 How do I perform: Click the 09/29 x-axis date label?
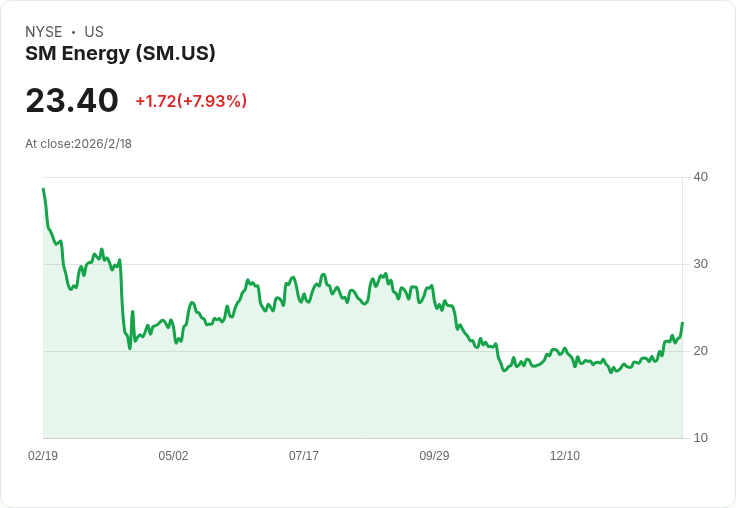click(x=434, y=456)
